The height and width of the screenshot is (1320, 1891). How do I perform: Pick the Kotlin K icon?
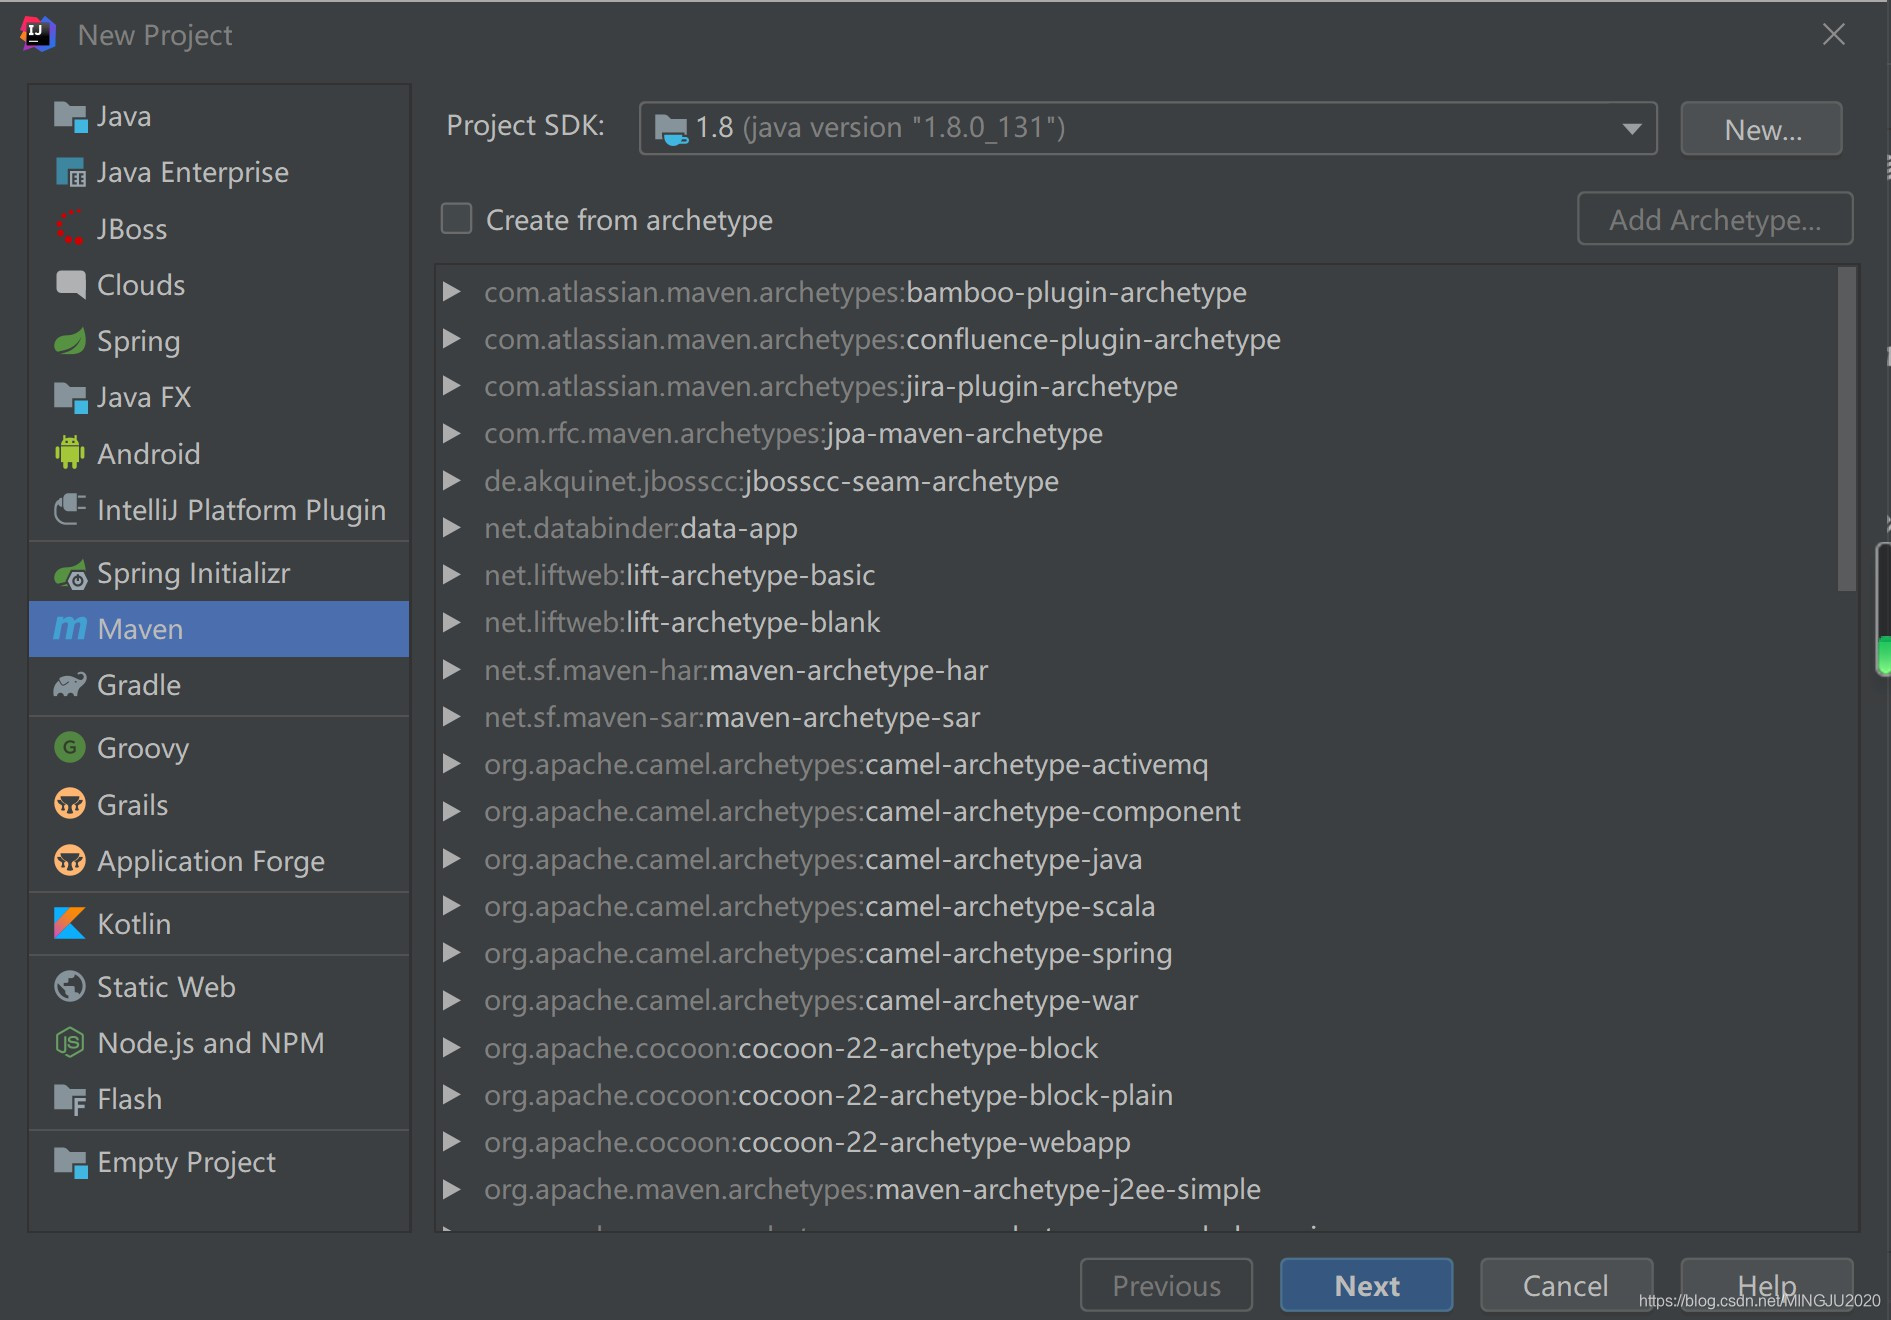70,923
